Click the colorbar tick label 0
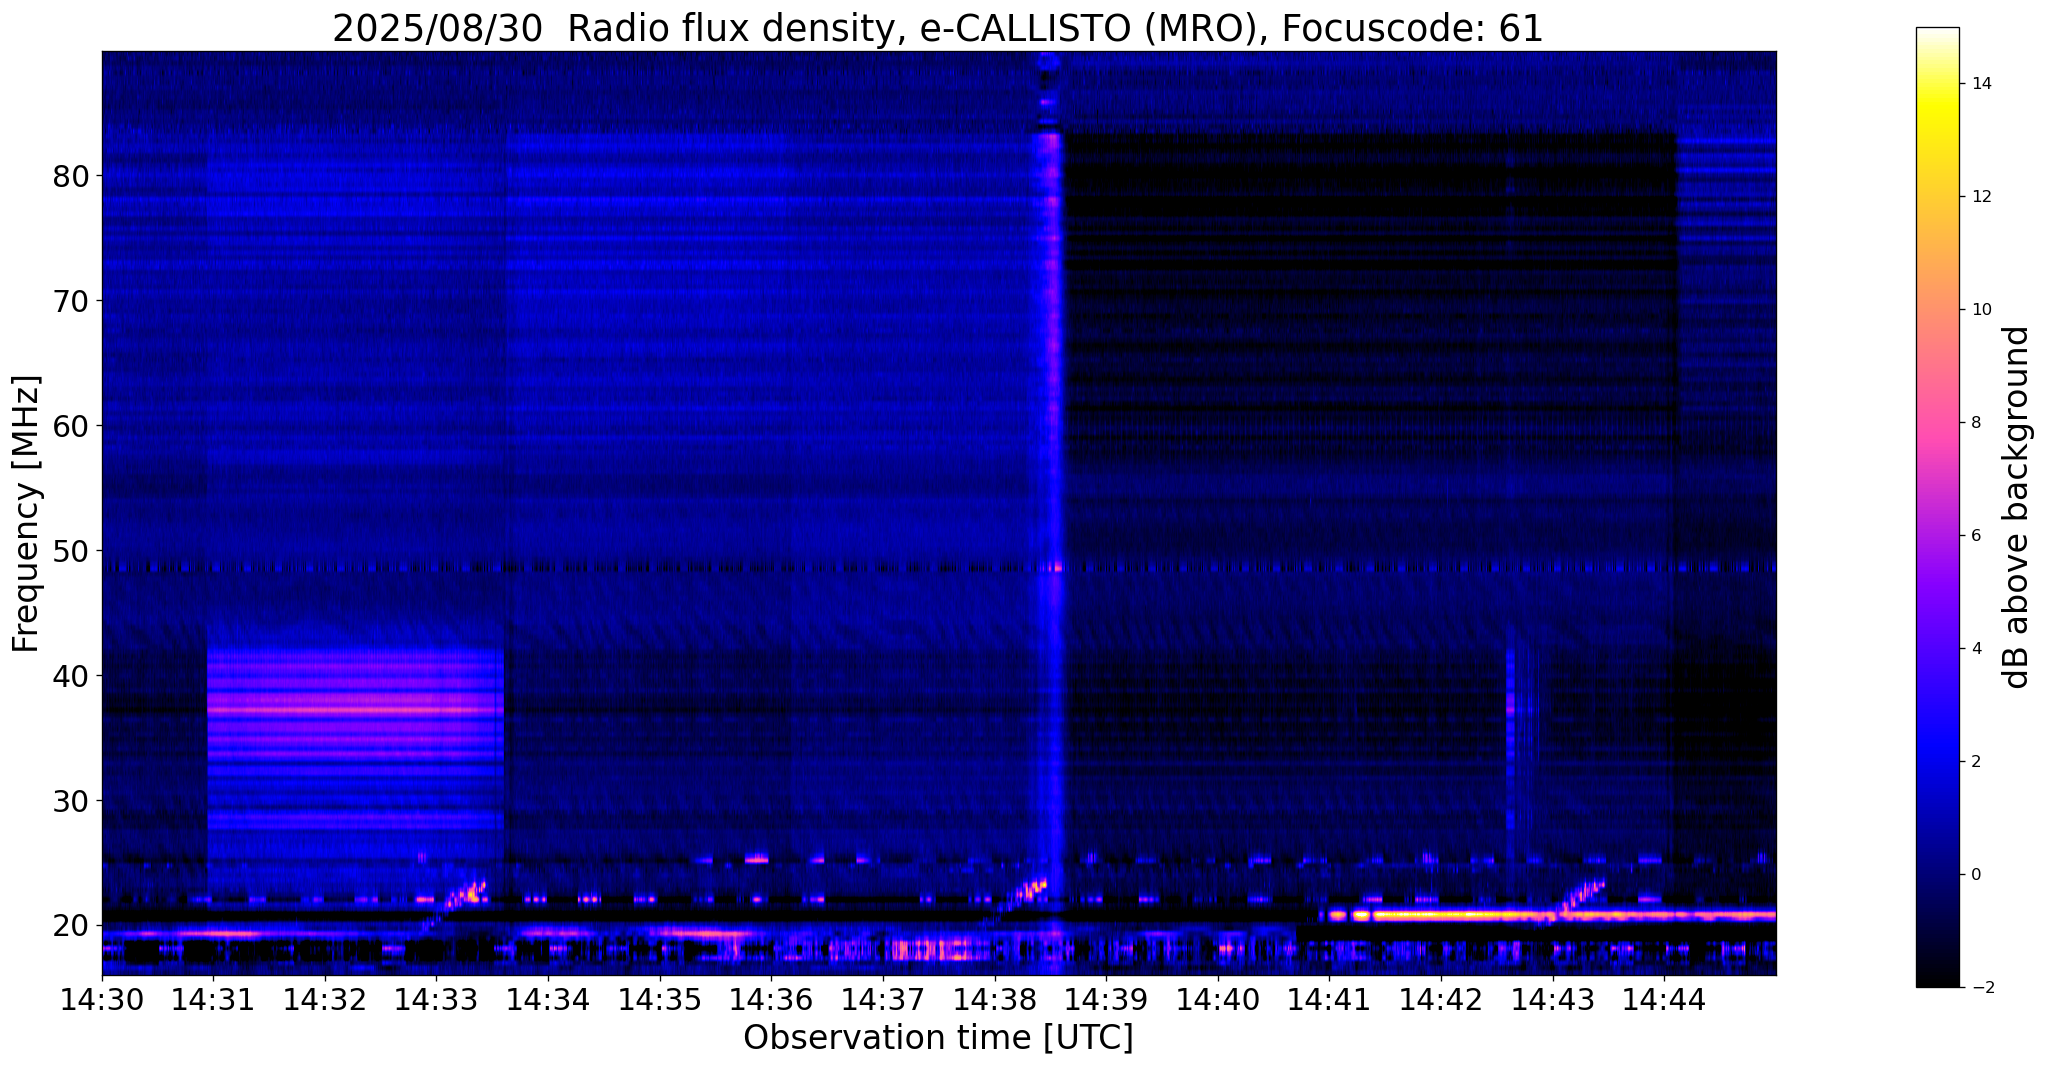The width and height of the screenshot is (2047, 1067). [x=1977, y=875]
